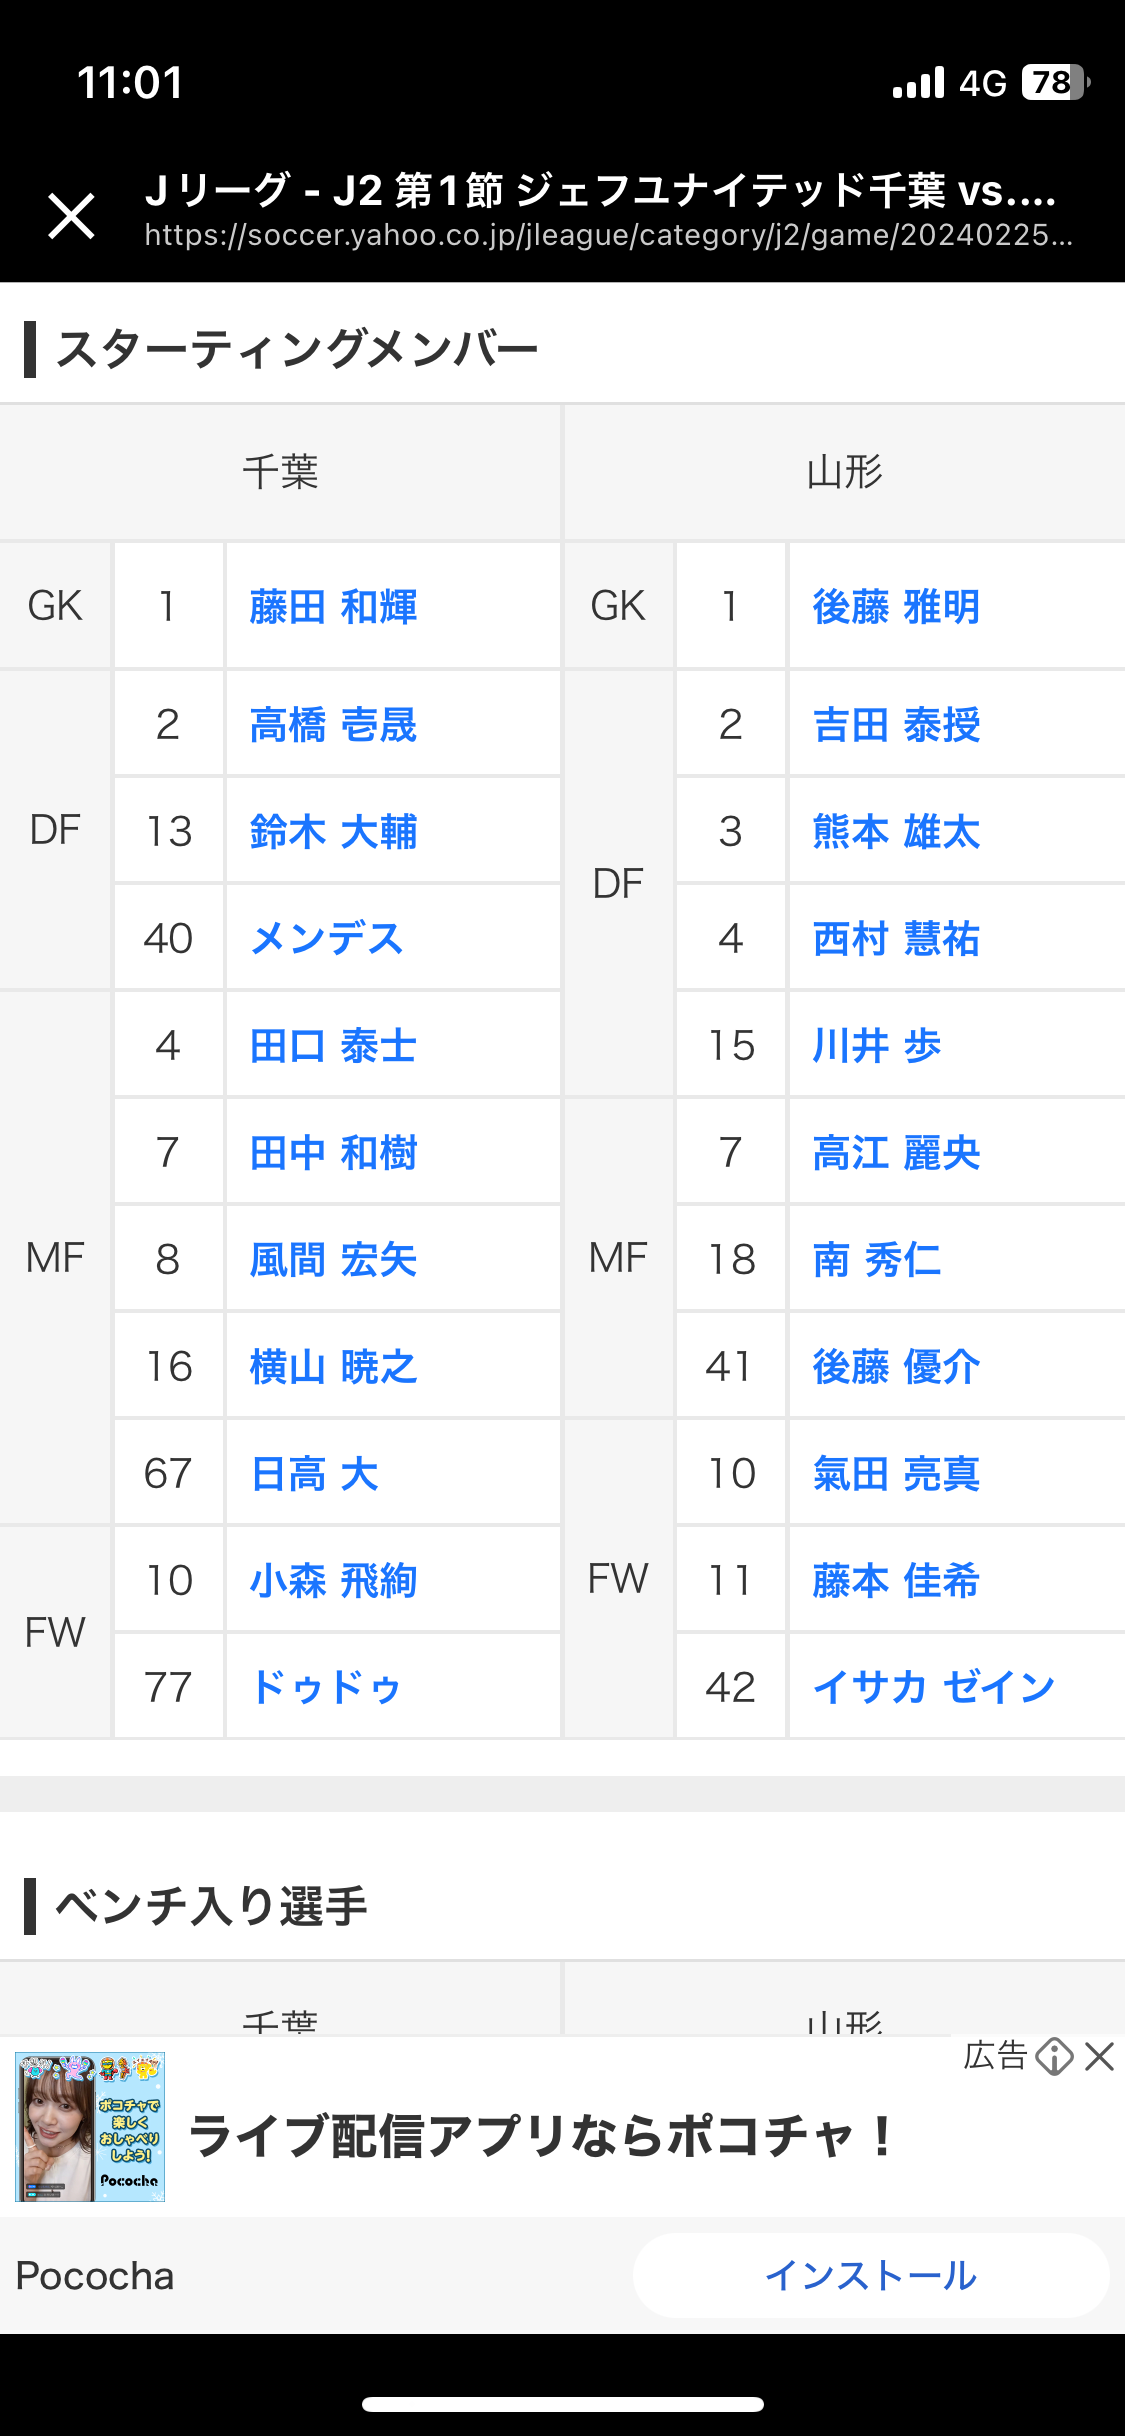Tap the イサカ ゼイン player link
The height and width of the screenshot is (2436, 1125).
tap(934, 1688)
